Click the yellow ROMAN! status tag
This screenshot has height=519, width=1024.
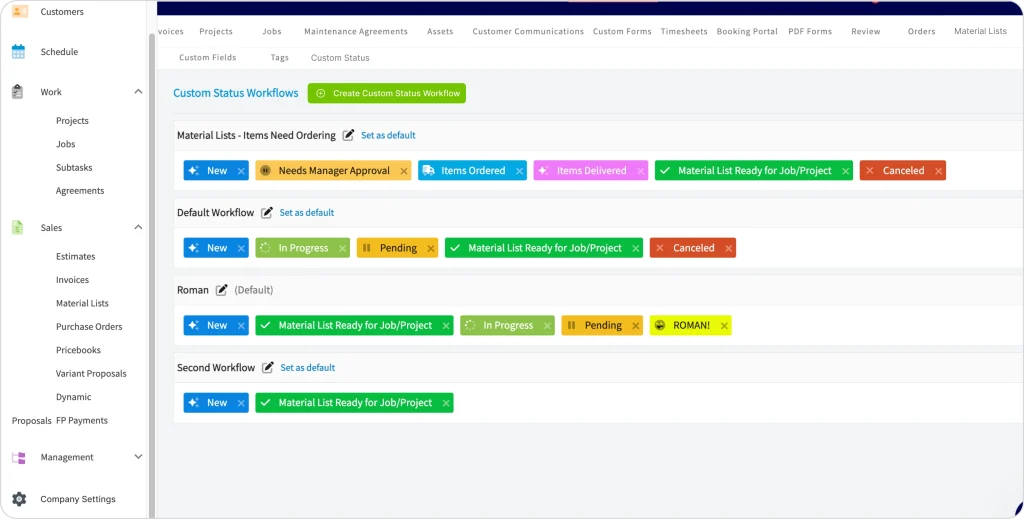coord(691,326)
